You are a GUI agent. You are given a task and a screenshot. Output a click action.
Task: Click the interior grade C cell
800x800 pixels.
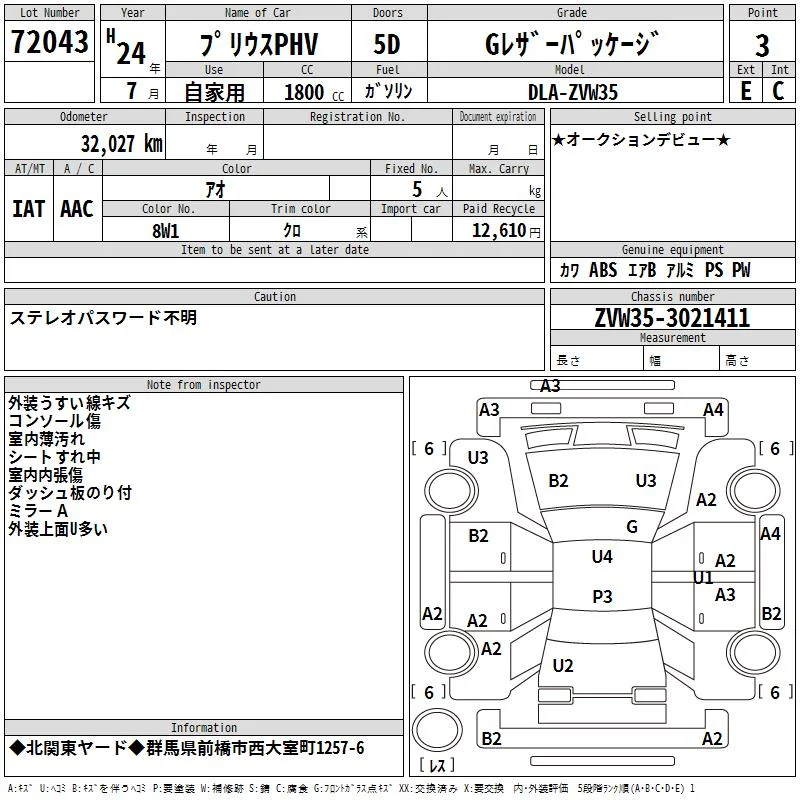(778, 91)
